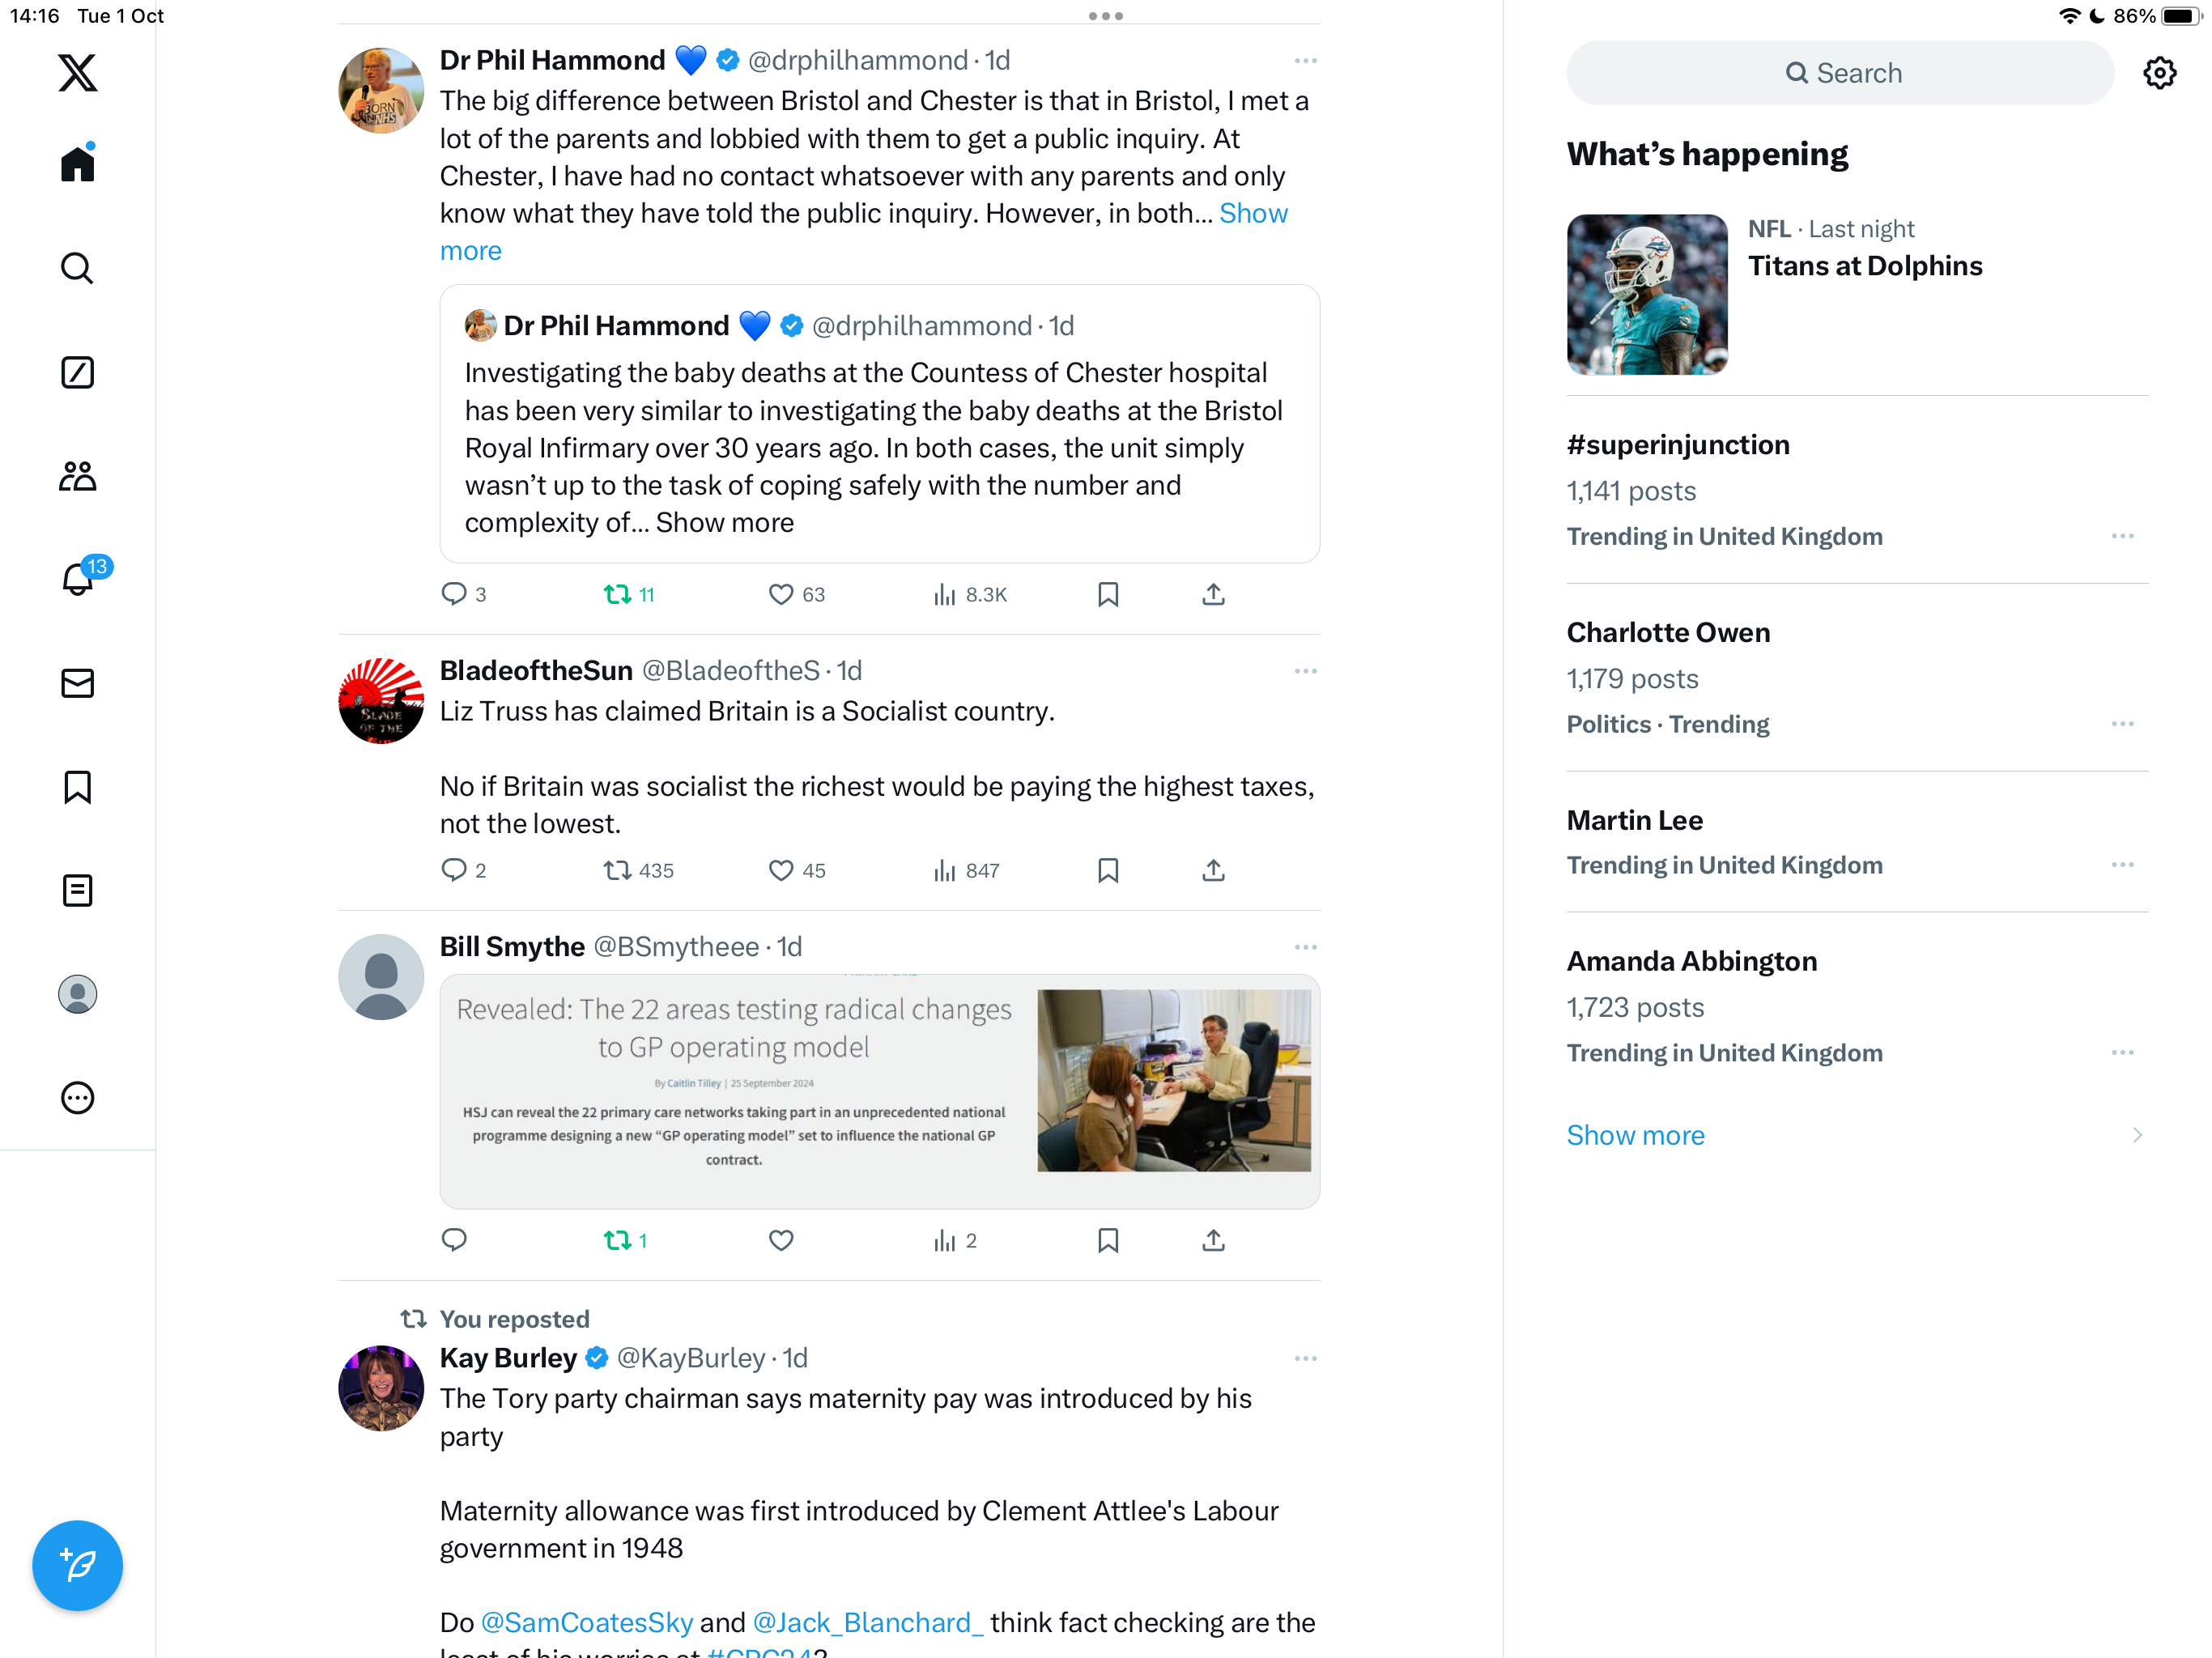Open the Communities people icon
The height and width of the screenshot is (1658, 2212).
pyautogui.click(x=78, y=476)
